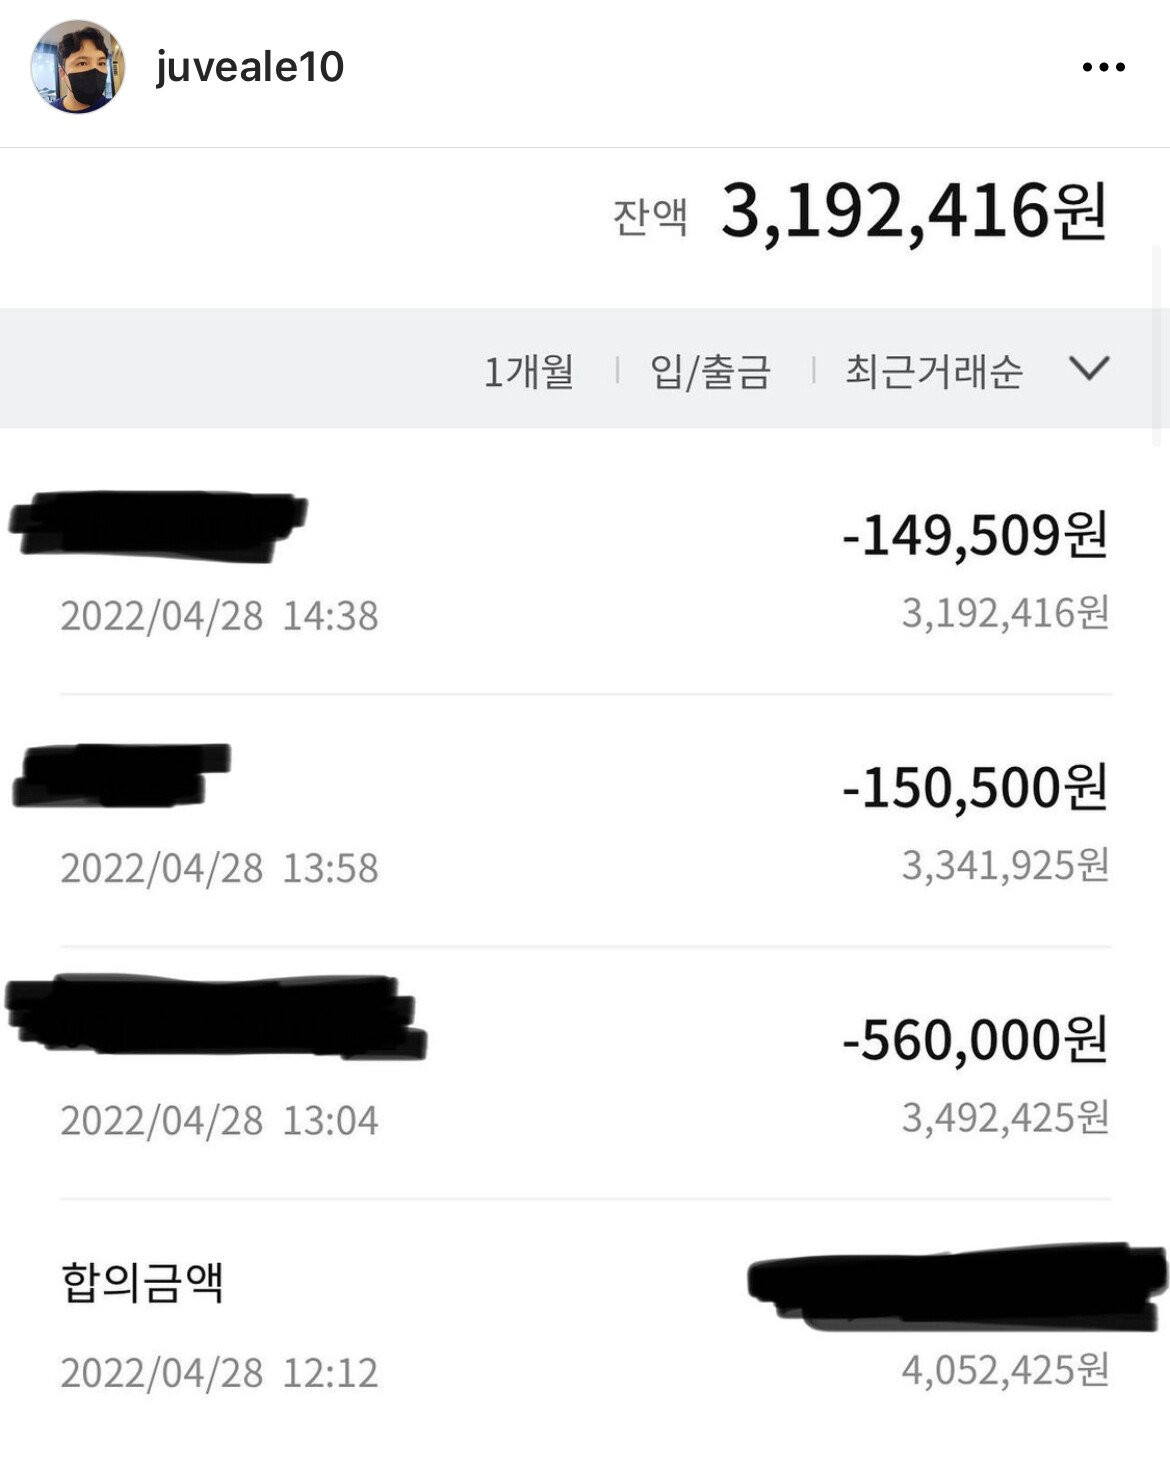Expand the filter chevron arrow
The height and width of the screenshot is (1478, 1170).
[x=1089, y=369]
